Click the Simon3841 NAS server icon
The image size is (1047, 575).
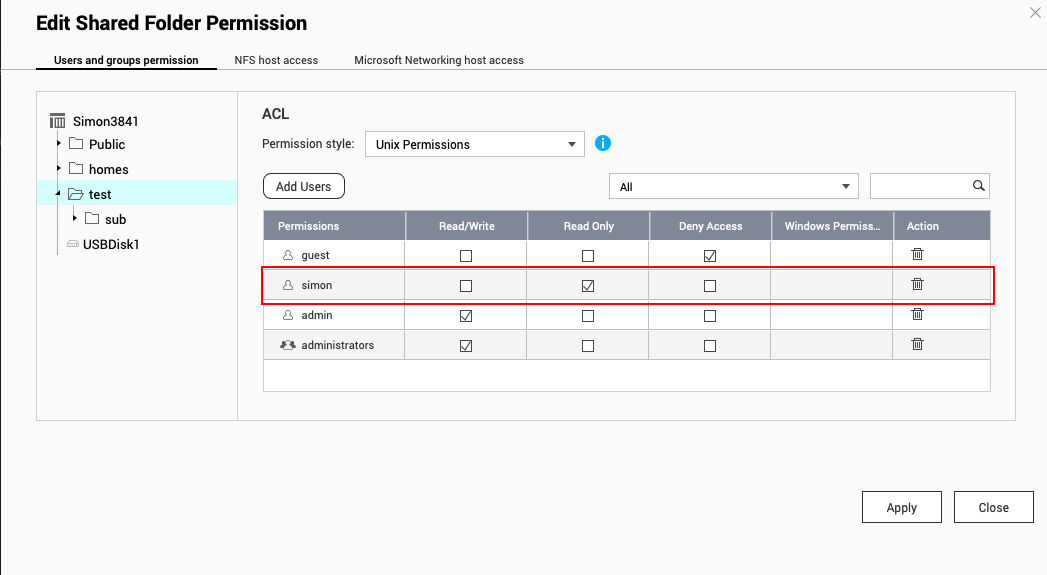click(57, 121)
